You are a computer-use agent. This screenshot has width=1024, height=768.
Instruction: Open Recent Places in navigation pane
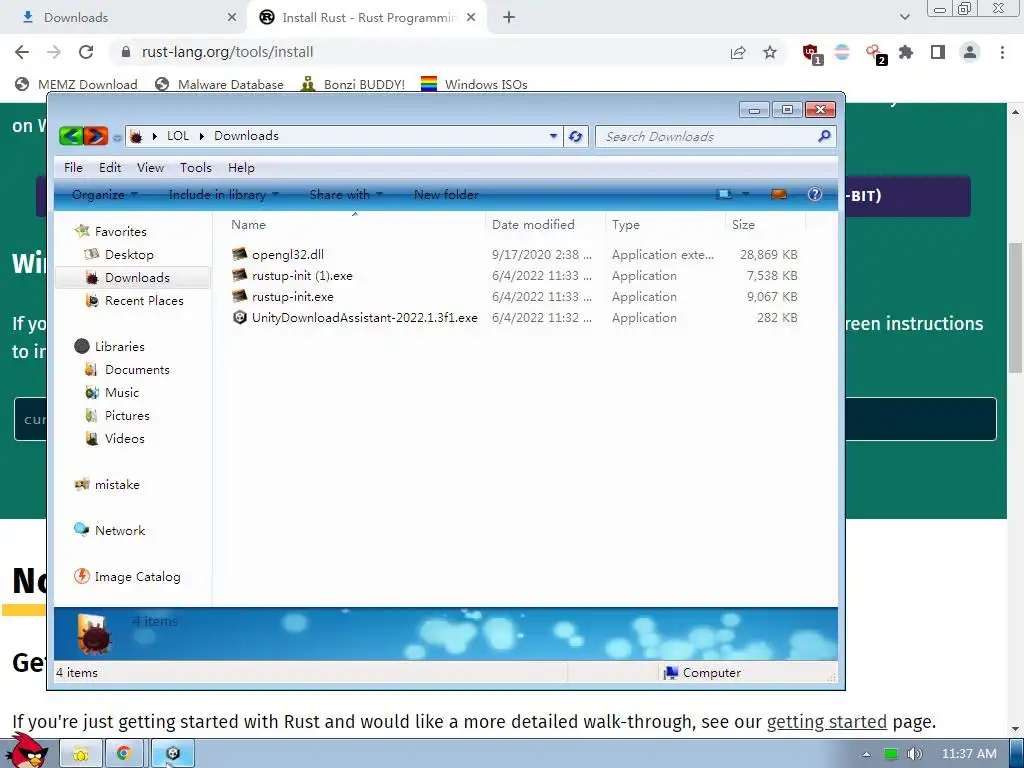point(144,300)
